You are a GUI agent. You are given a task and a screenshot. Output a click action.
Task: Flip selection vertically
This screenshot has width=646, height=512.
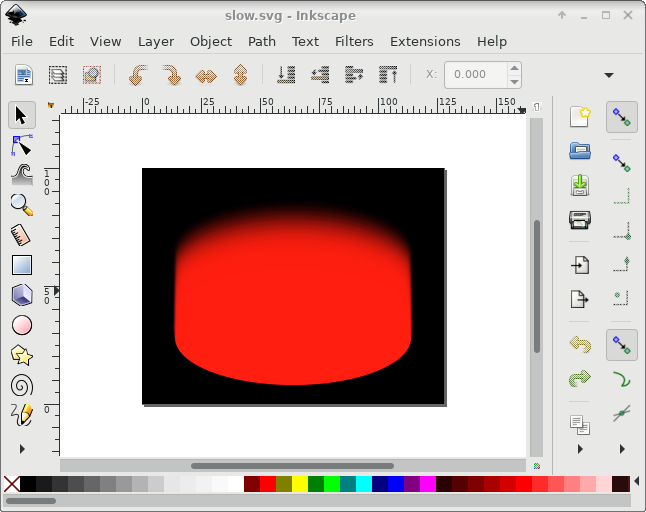pos(240,75)
